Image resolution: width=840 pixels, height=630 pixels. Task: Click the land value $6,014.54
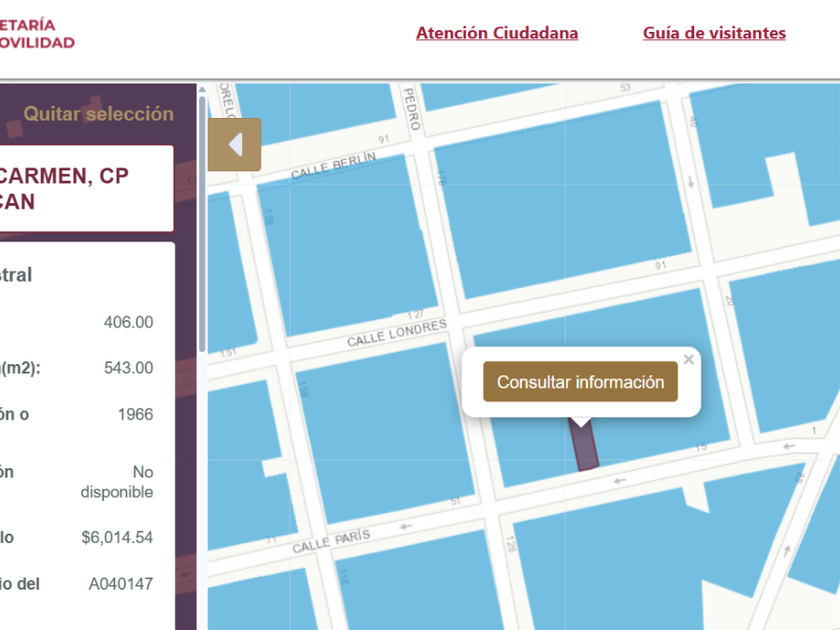[117, 537]
